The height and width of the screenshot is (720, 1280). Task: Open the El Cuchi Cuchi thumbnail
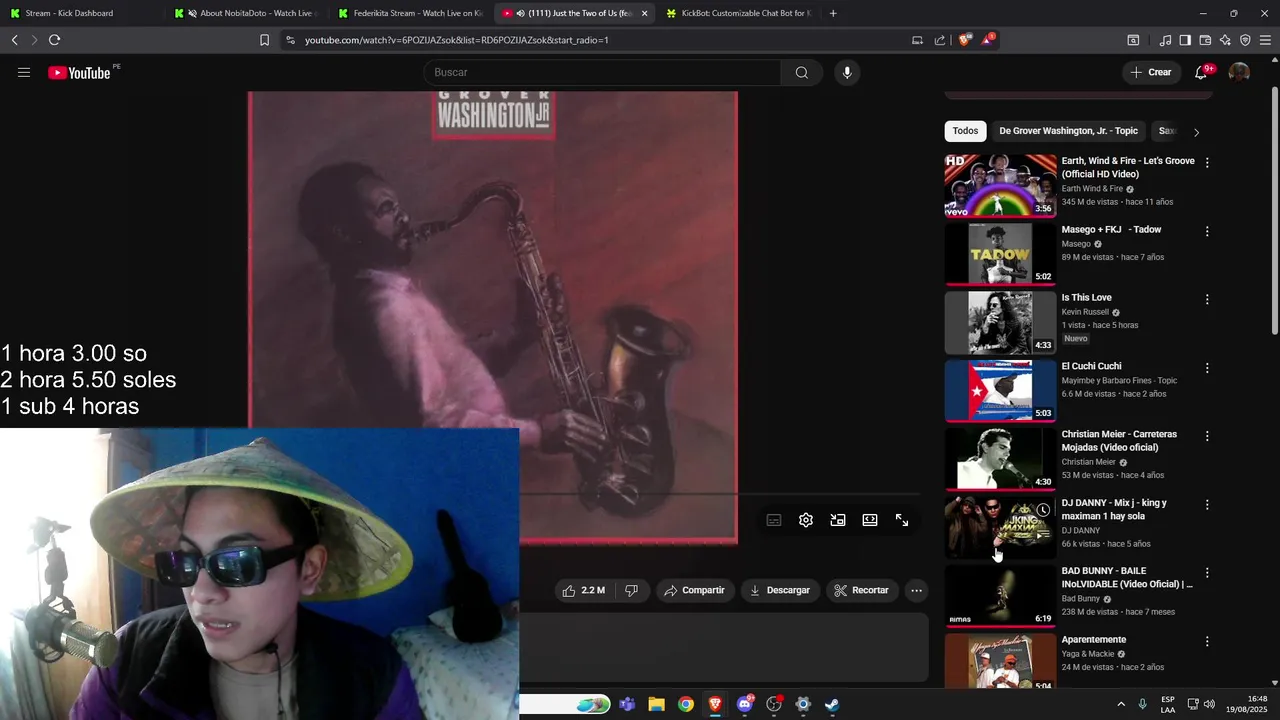[1000, 390]
